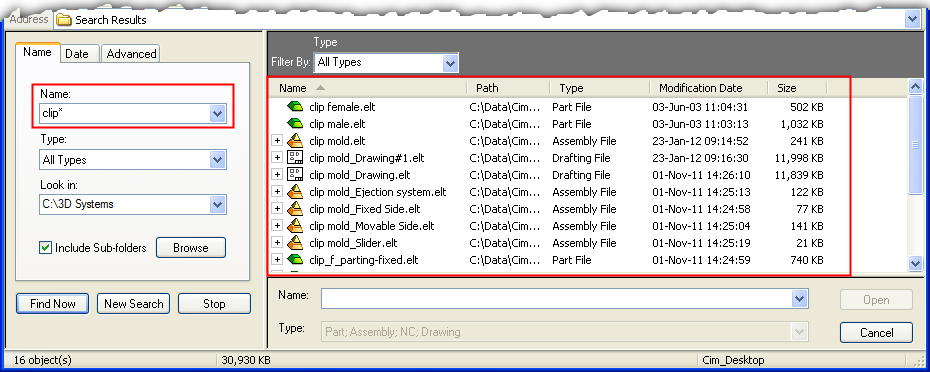The height and width of the screenshot is (372, 930).
Task: Open the Address bar dropdown arrow
Action: click(912, 20)
